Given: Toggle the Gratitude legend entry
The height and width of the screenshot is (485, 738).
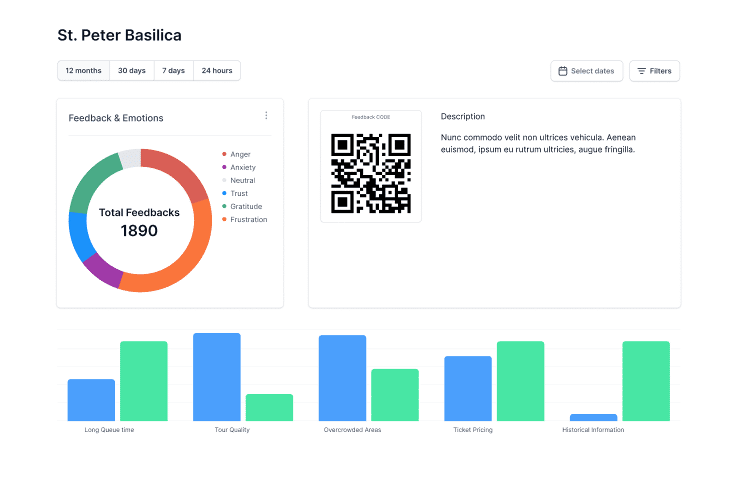Looking at the screenshot, I should point(245,206).
